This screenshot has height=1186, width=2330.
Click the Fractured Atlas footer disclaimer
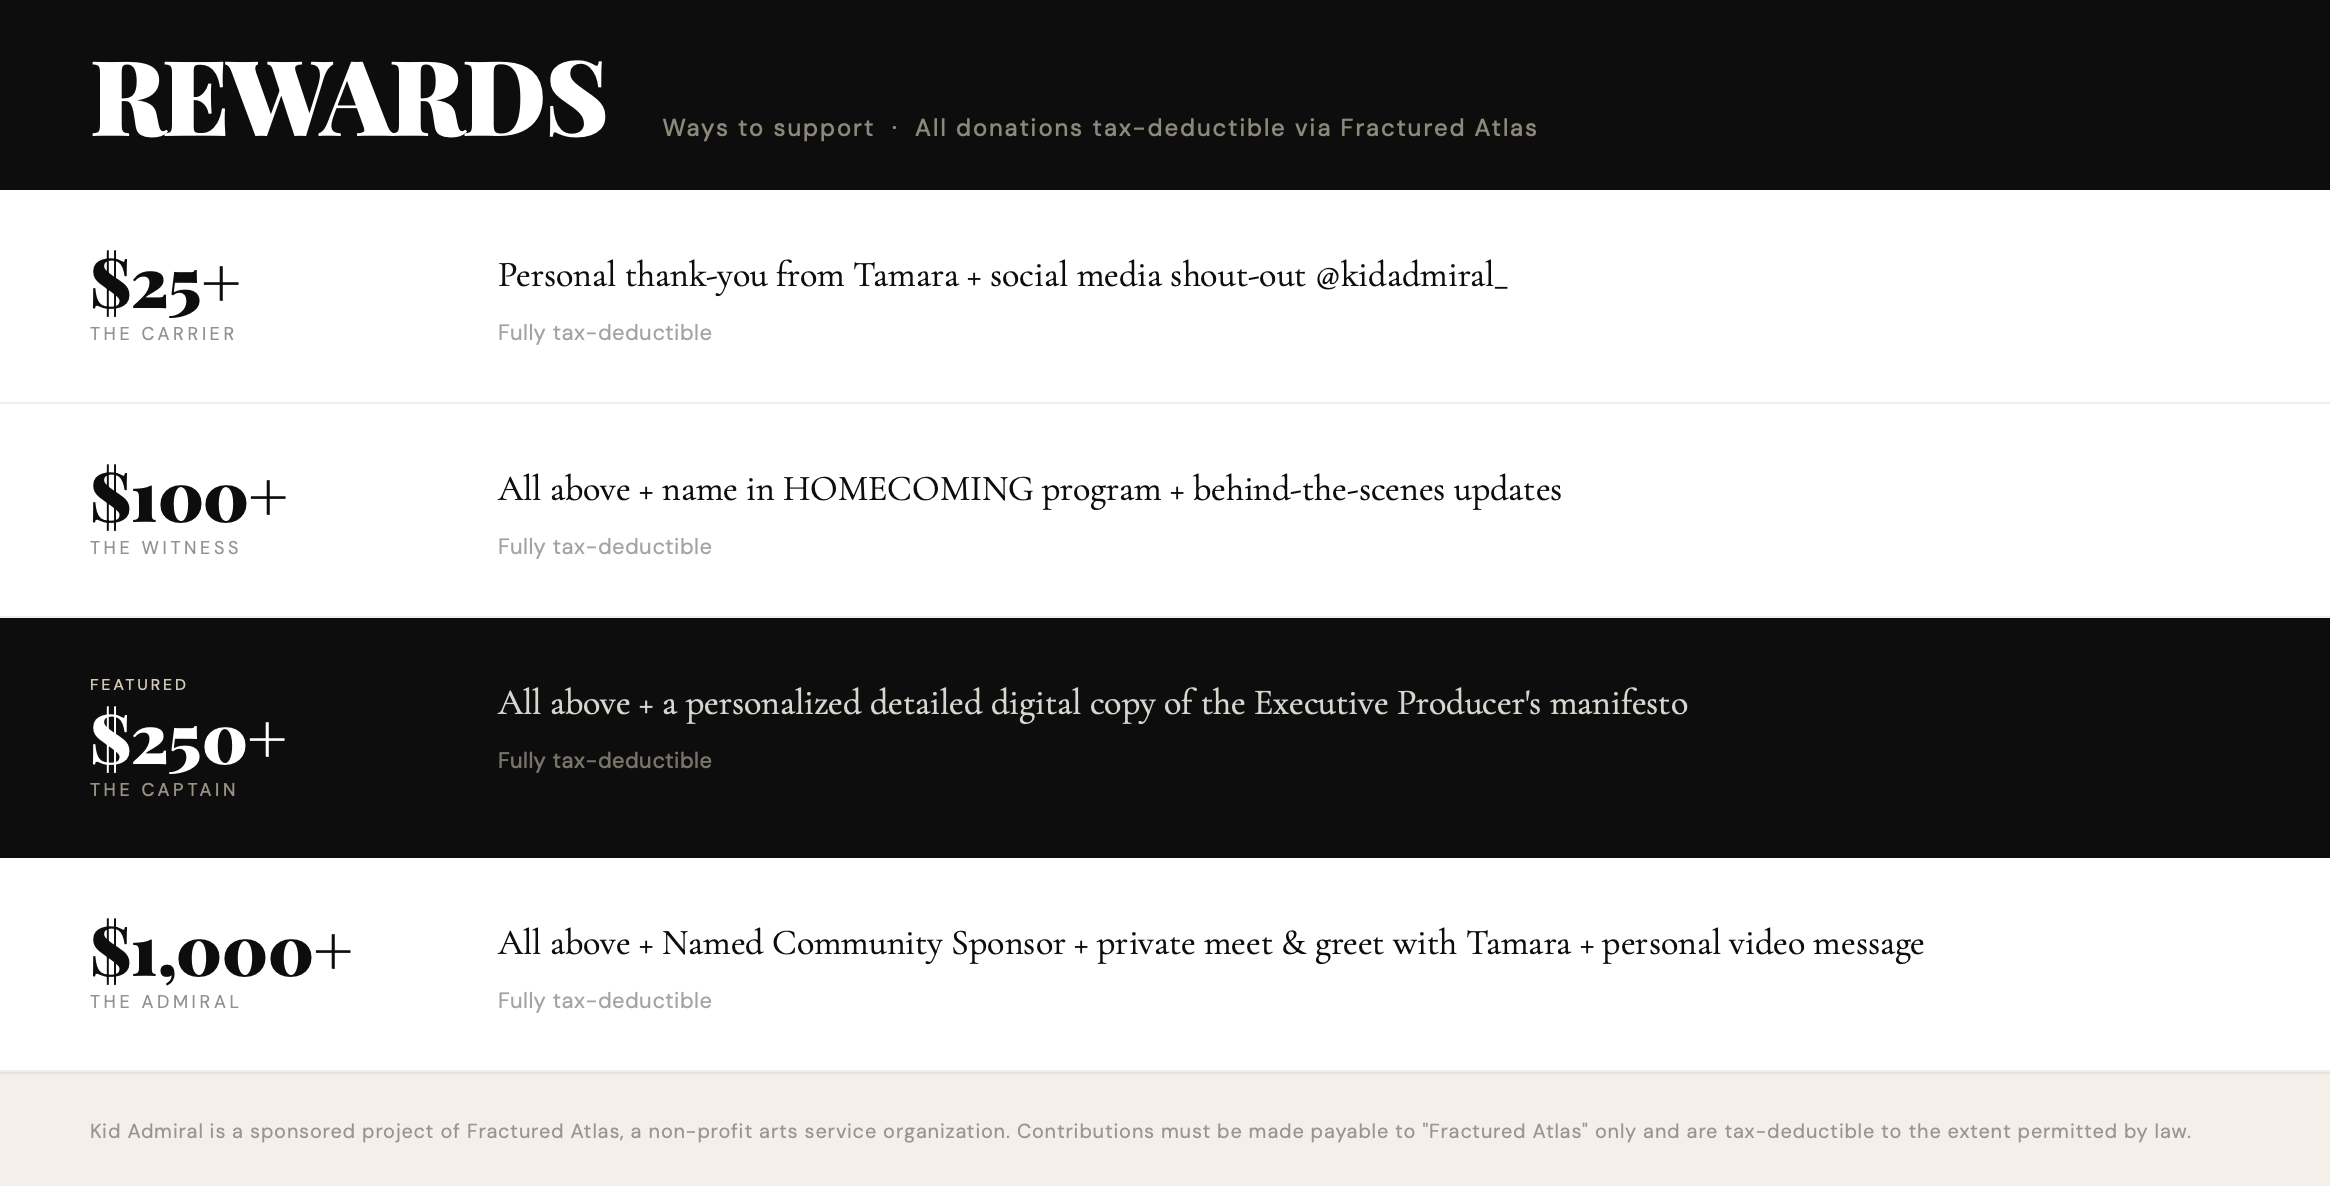[x=1140, y=1131]
